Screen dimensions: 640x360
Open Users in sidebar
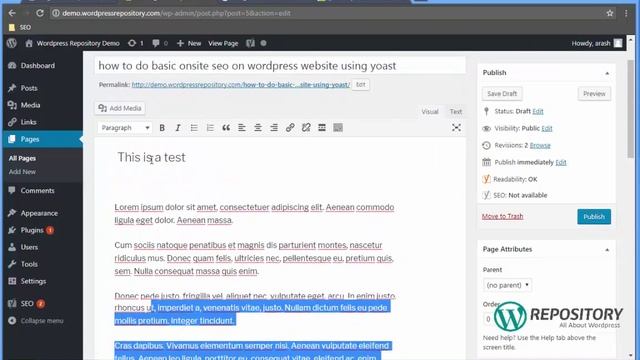[x=29, y=247]
